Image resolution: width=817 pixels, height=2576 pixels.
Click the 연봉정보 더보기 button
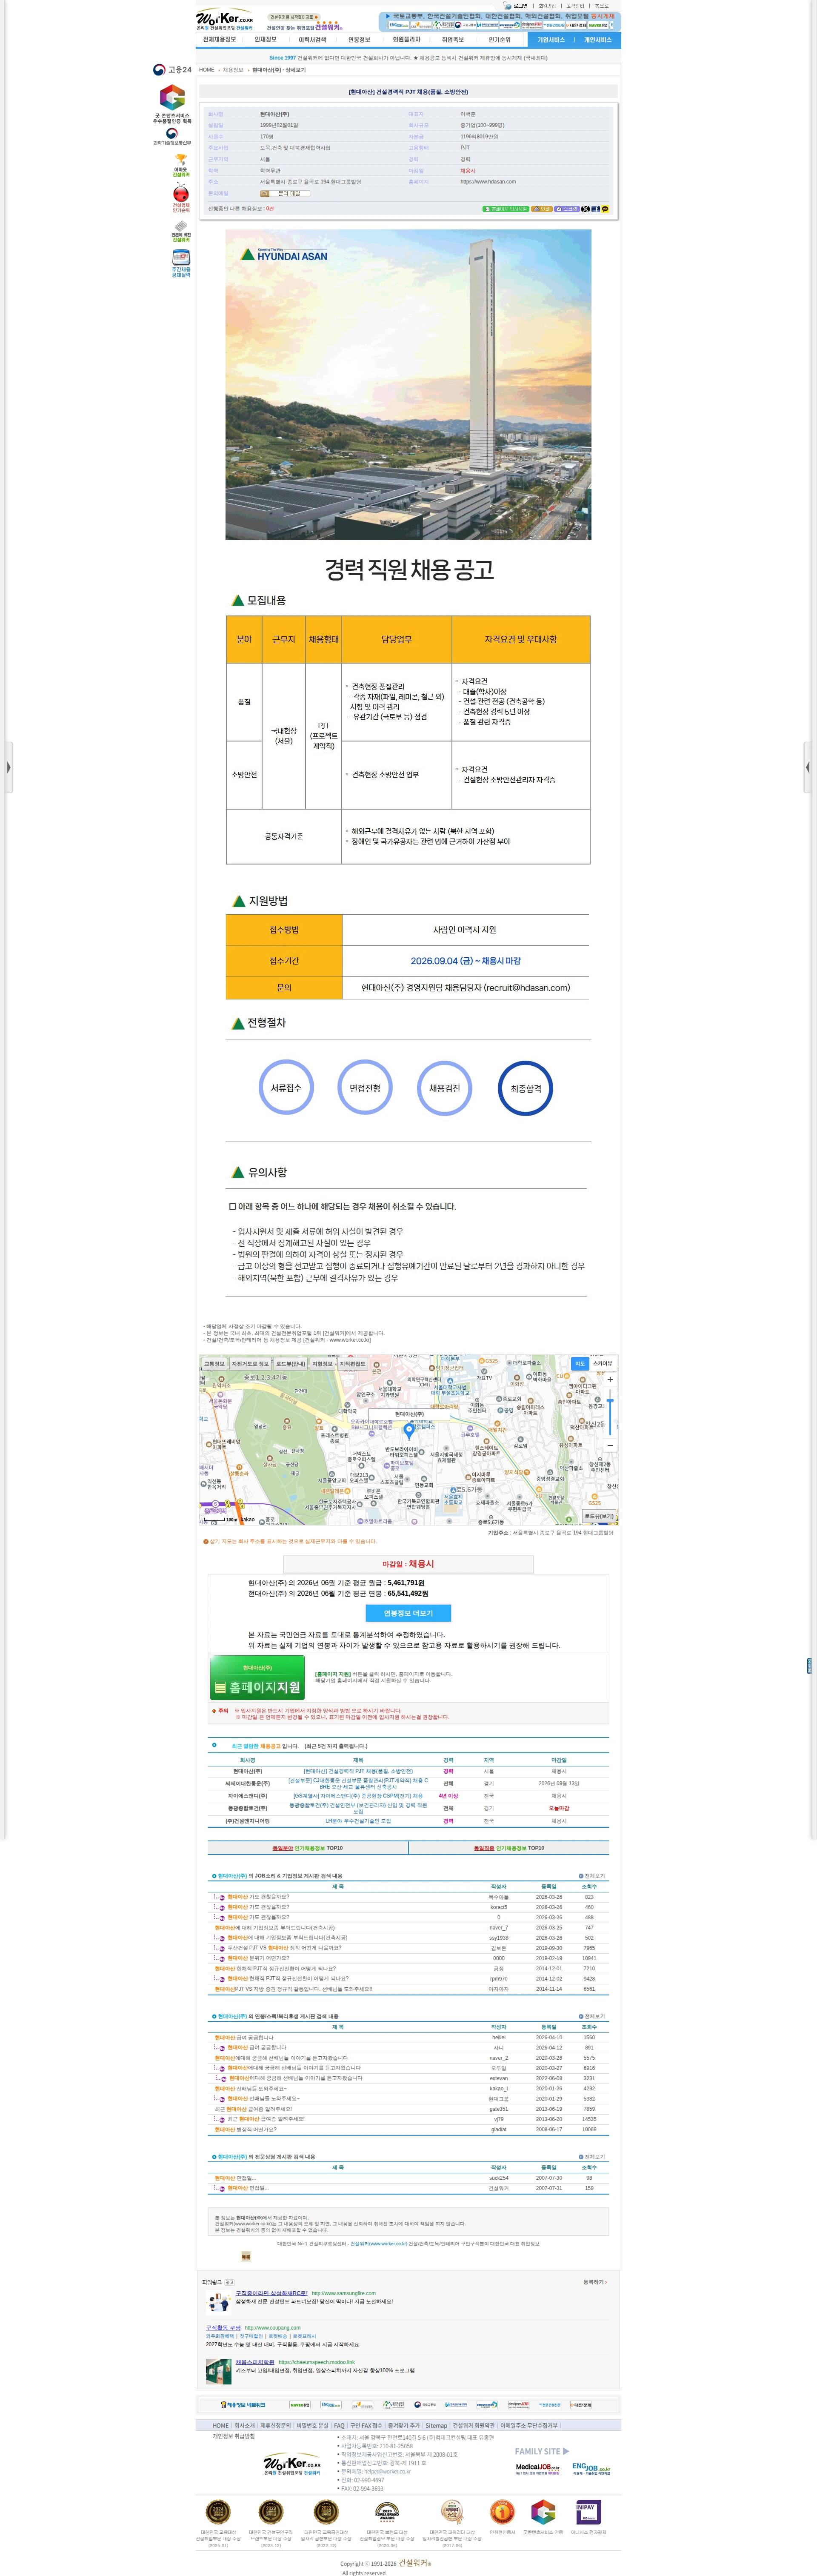408,1613
